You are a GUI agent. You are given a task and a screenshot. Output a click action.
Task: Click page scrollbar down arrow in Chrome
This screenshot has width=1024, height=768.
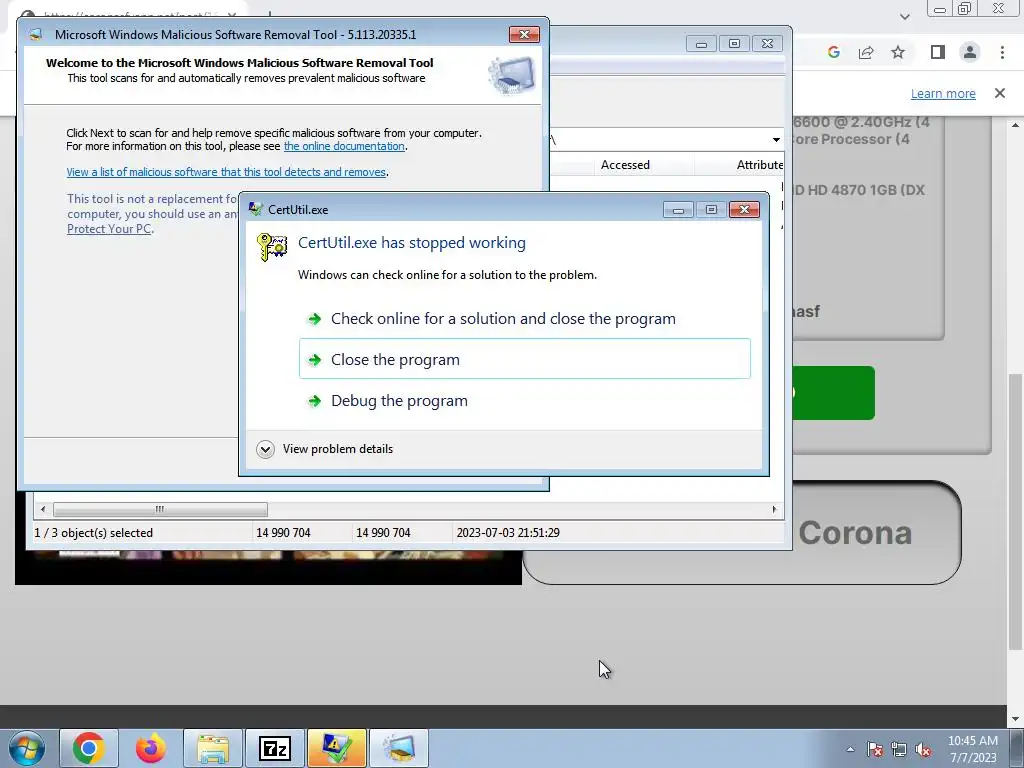[1016, 719]
